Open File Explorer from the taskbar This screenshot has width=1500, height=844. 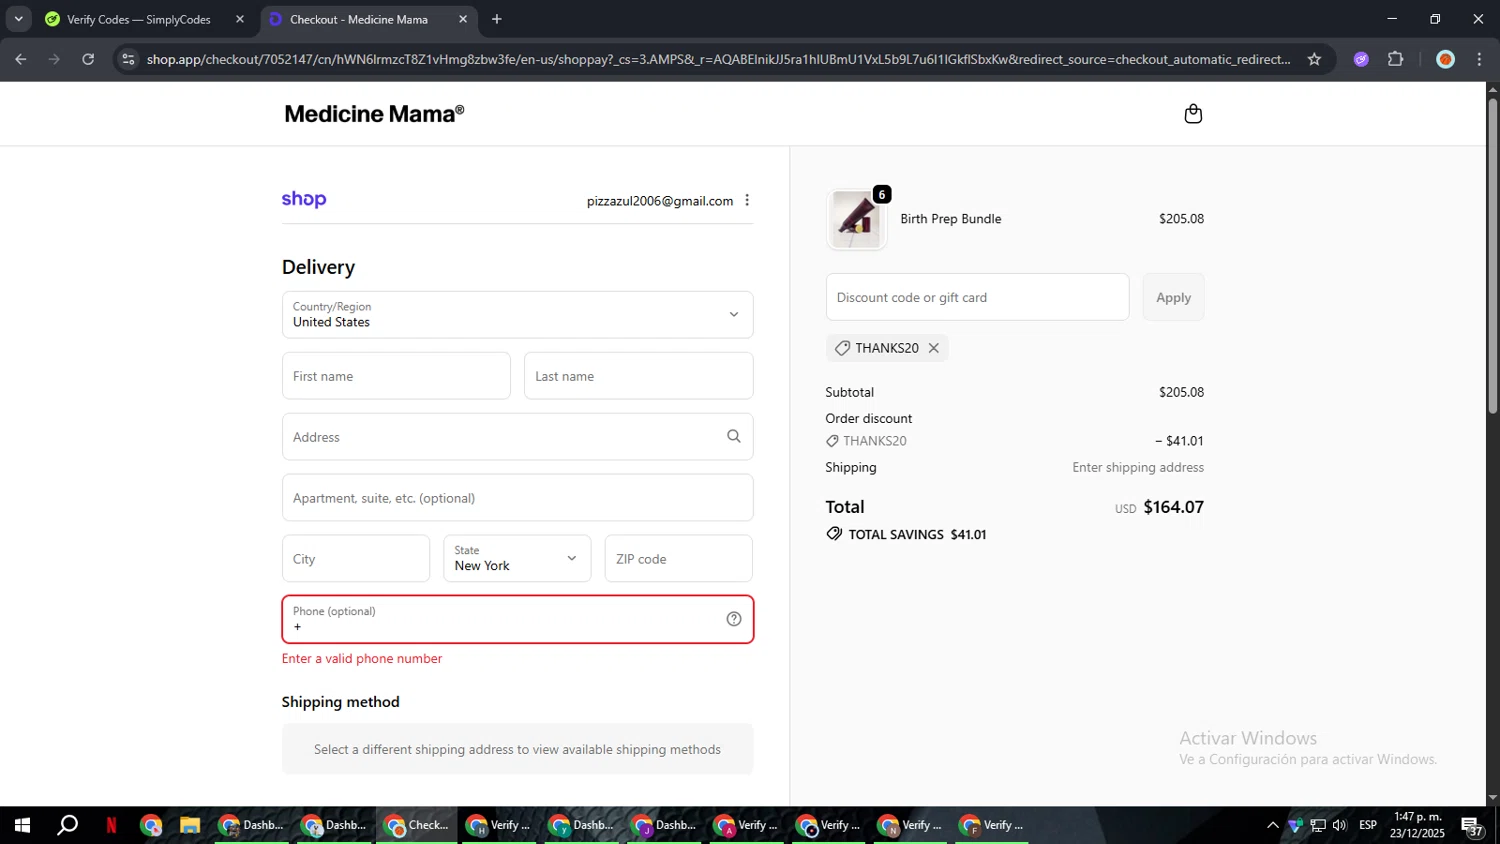coord(190,825)
